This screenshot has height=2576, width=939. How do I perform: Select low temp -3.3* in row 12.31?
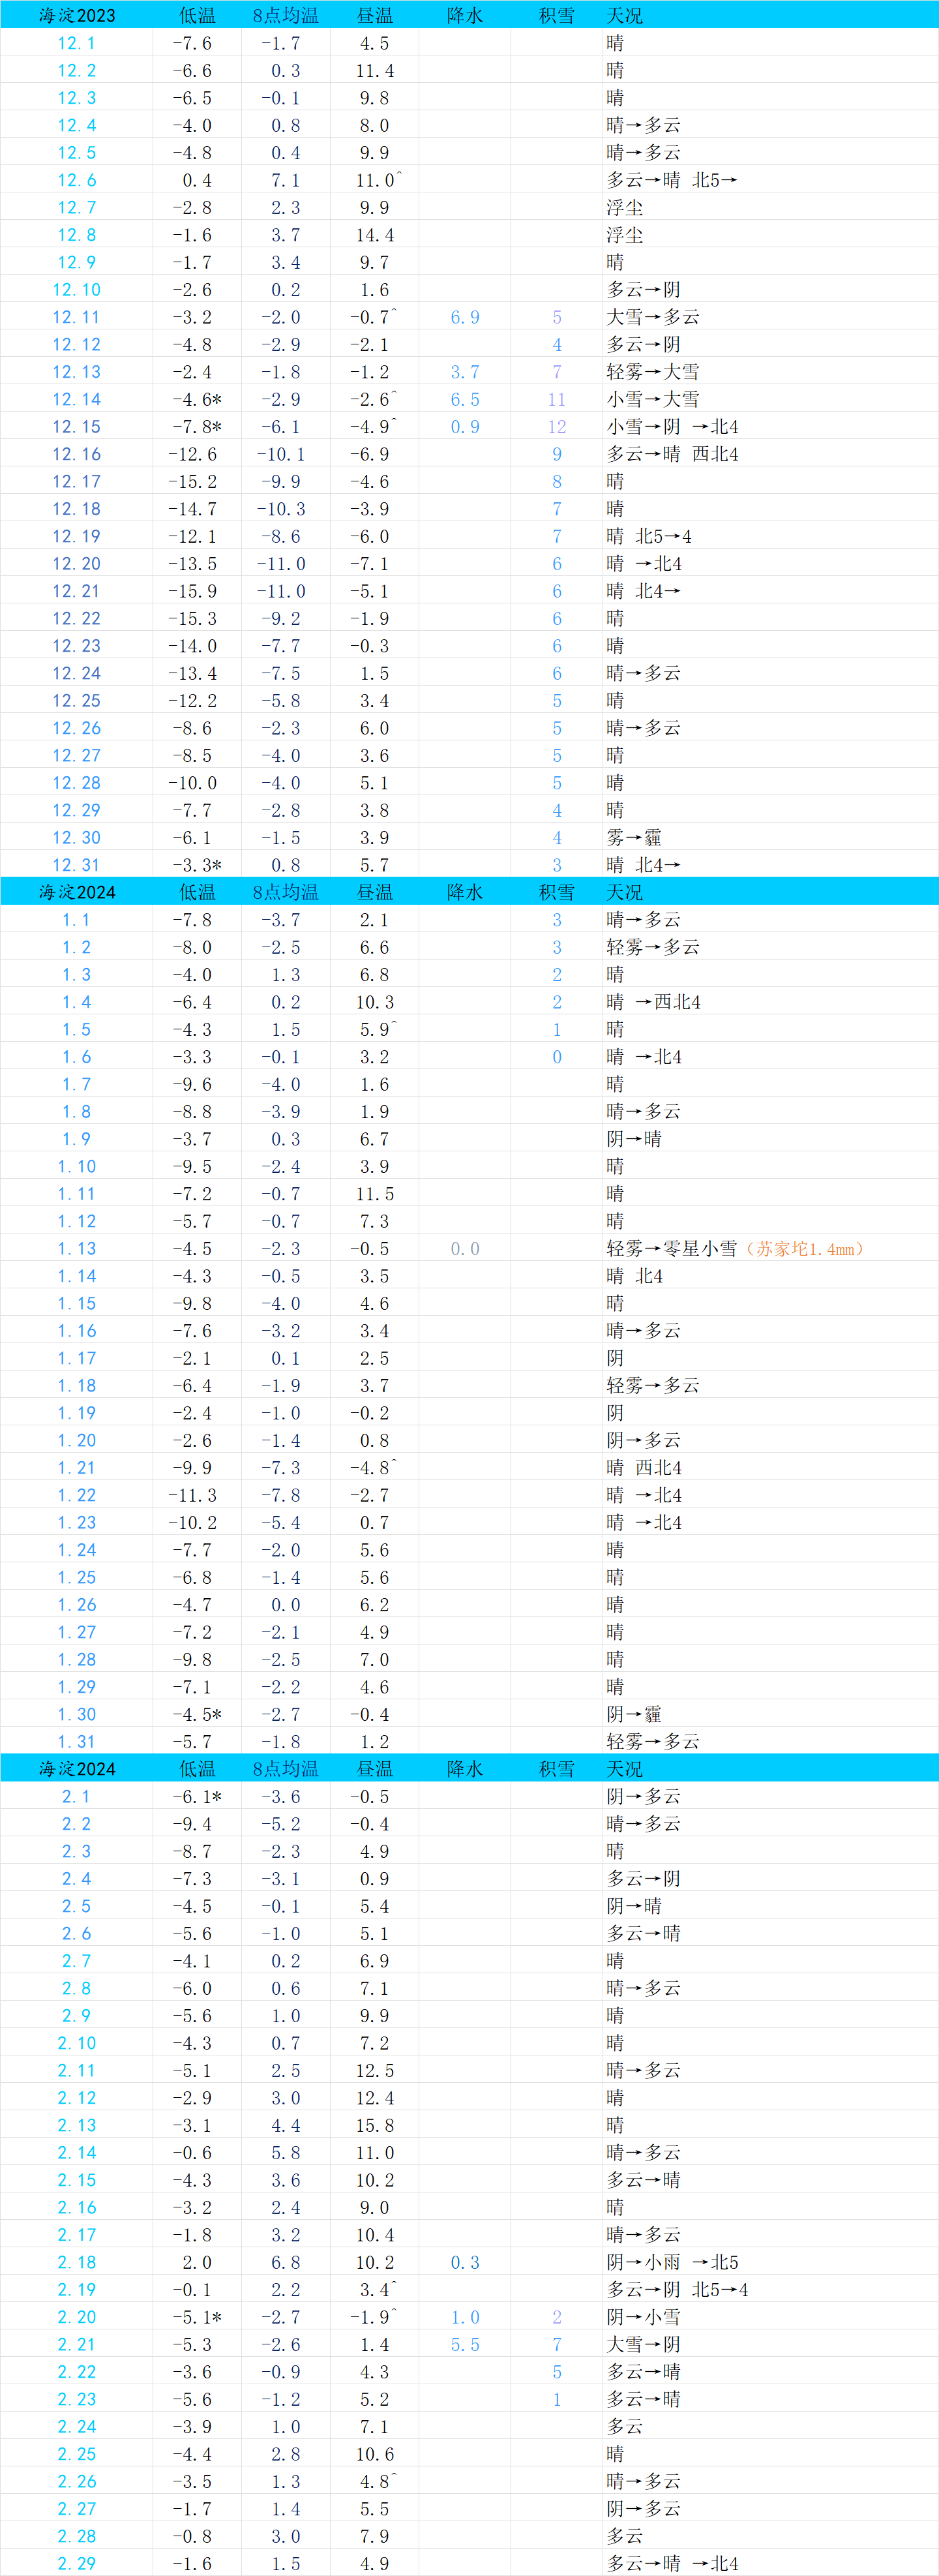(197, 865)
